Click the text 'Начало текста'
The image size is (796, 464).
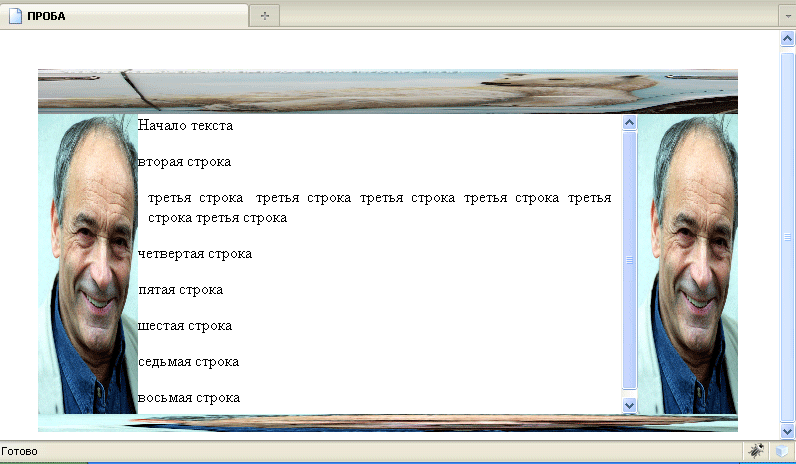tap(185, 125)
